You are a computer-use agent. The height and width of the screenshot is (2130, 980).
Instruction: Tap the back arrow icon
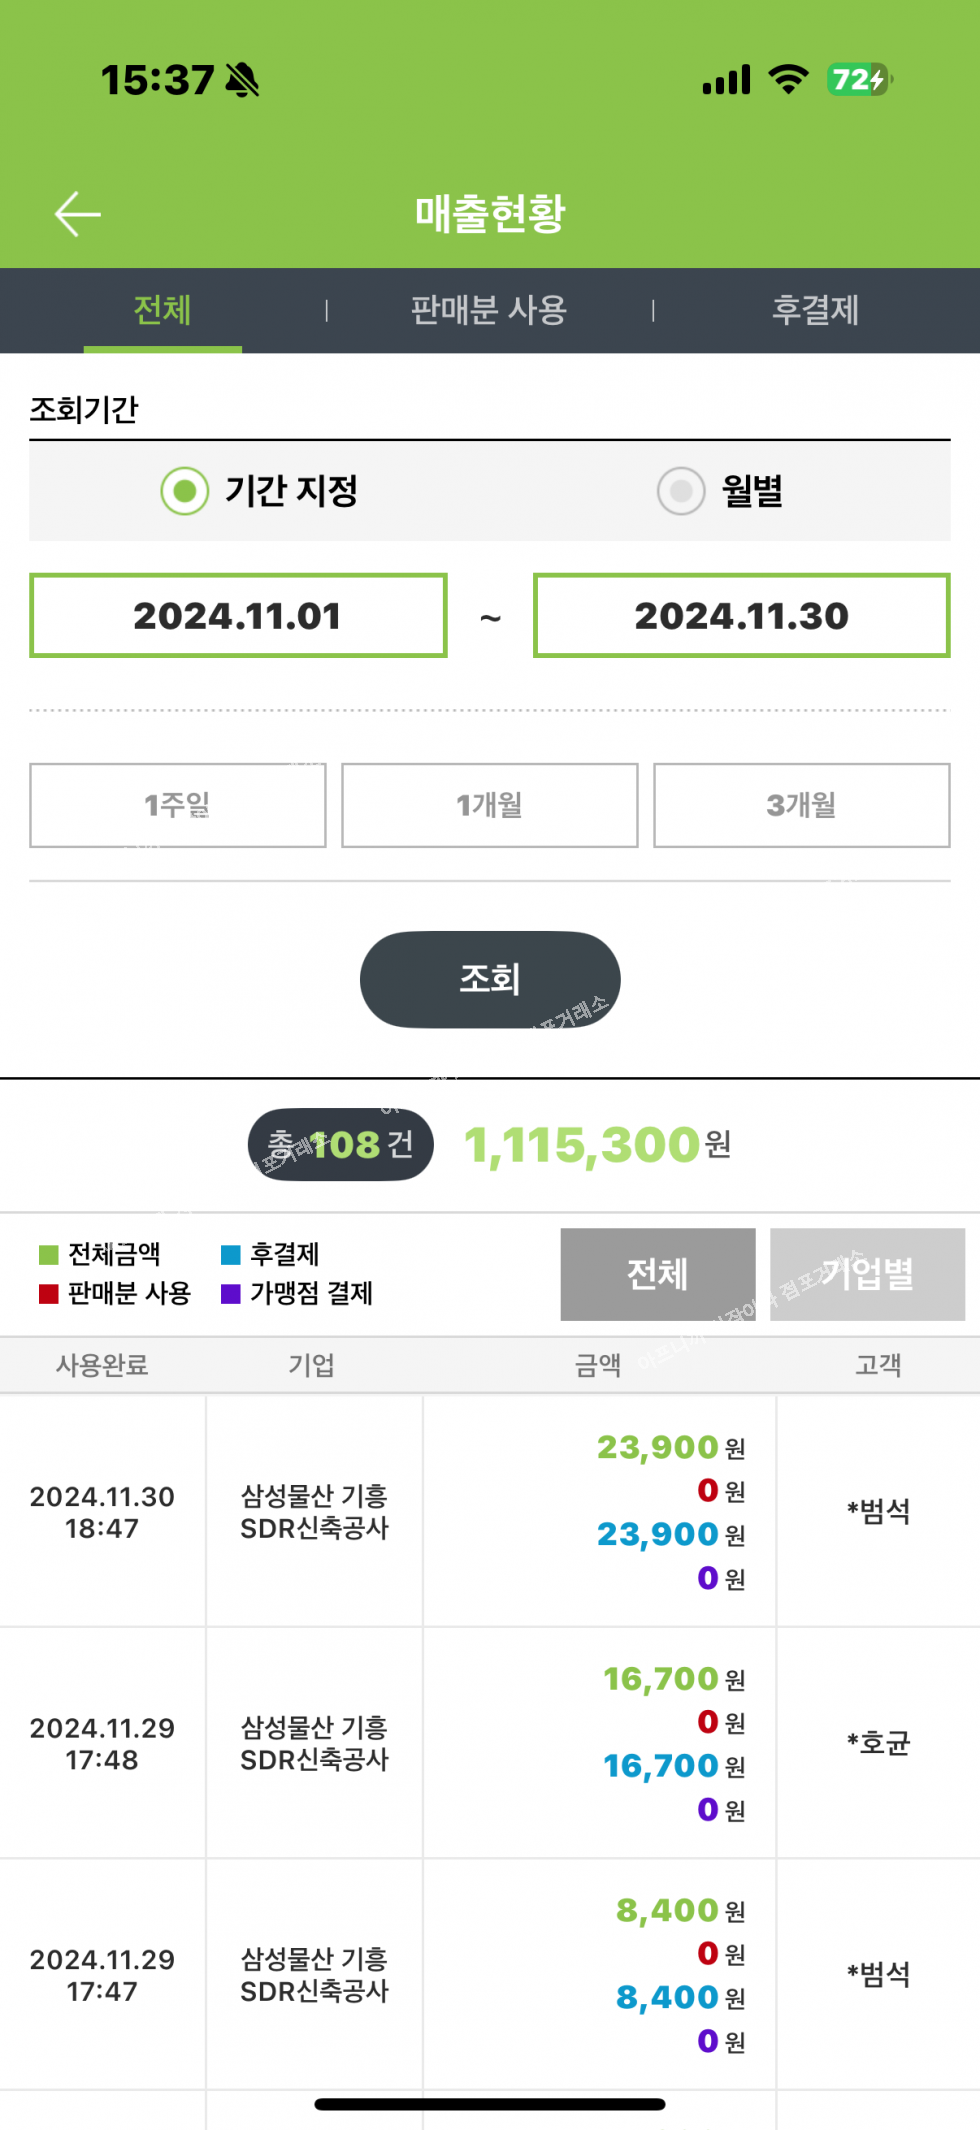(77, 214)
